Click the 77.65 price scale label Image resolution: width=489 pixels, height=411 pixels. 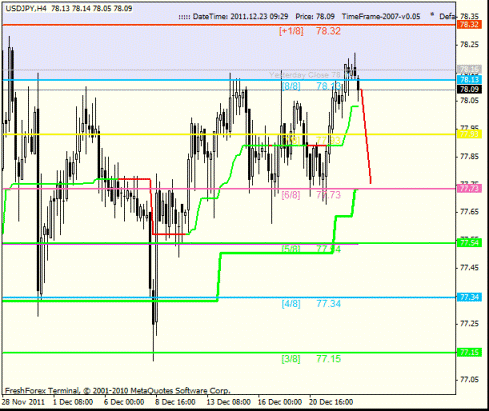pyautogui.click(x=469, y=212)
